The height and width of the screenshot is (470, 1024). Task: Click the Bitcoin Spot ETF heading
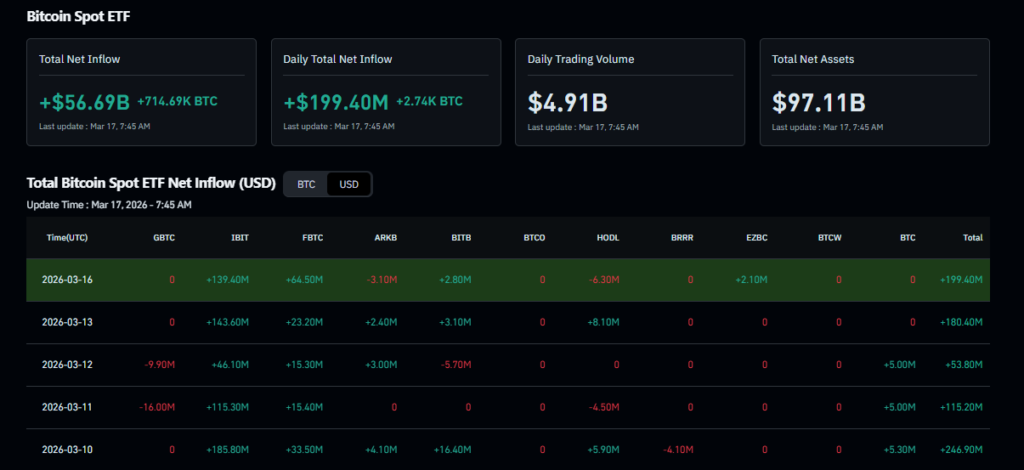(x=78, y=17)
